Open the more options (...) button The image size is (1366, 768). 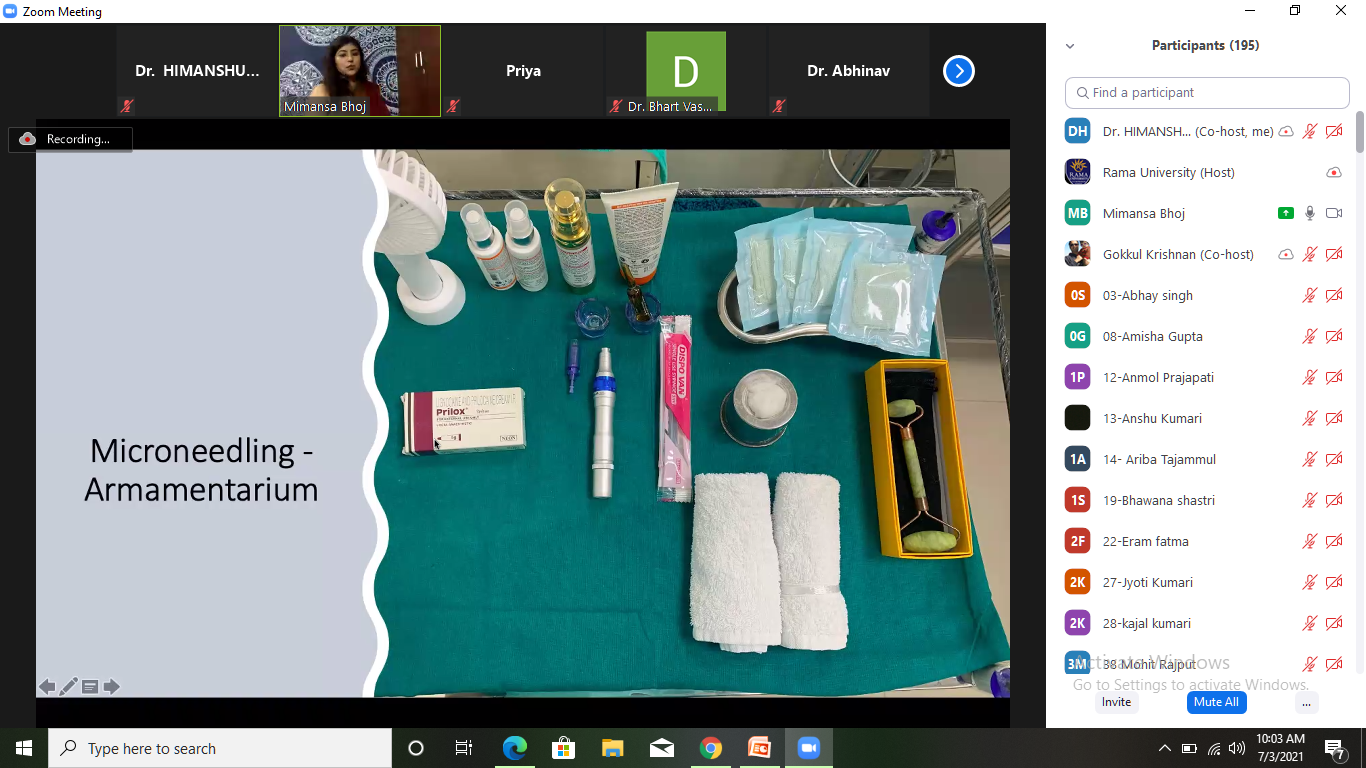[1306, 702]
